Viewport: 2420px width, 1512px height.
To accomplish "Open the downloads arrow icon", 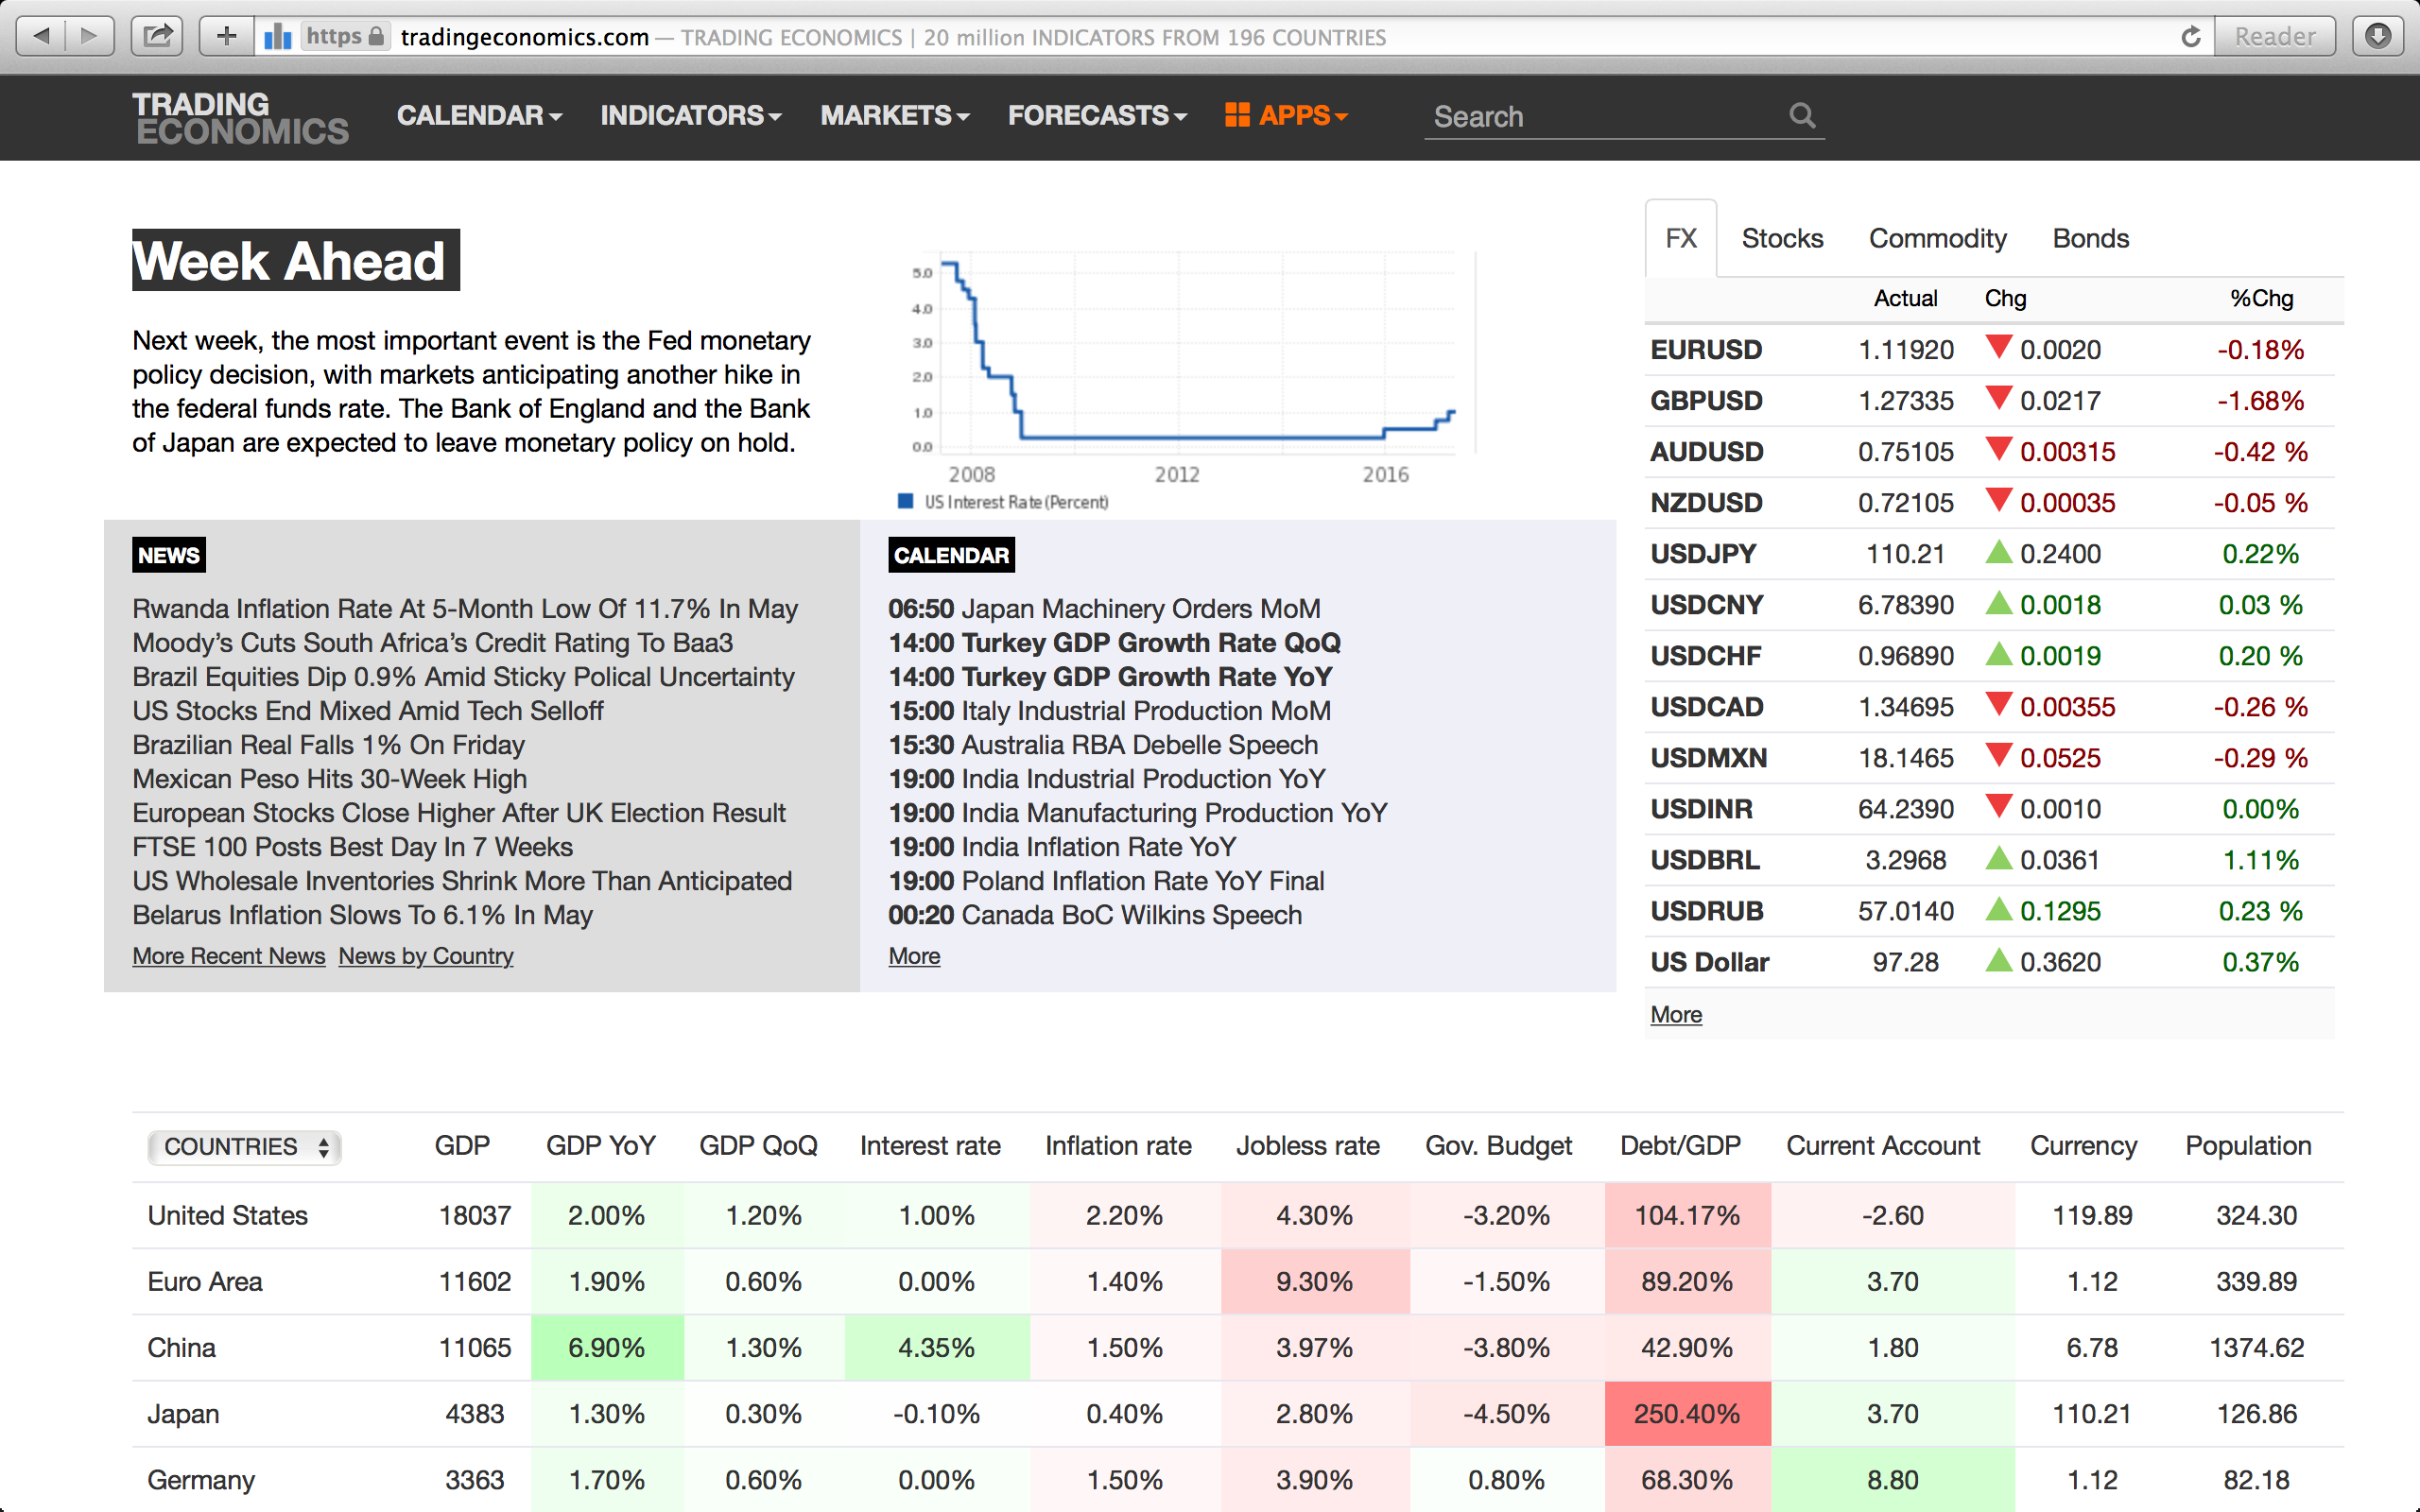I will 2378,37.
